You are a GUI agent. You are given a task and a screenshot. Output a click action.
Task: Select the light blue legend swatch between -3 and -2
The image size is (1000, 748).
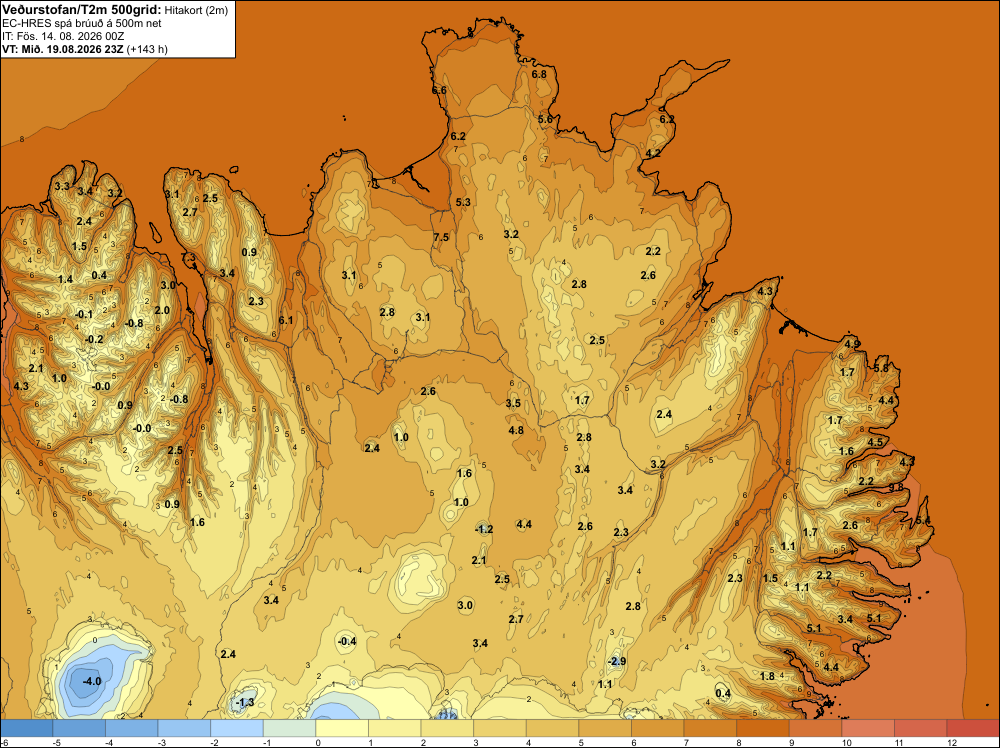[184, 728]
